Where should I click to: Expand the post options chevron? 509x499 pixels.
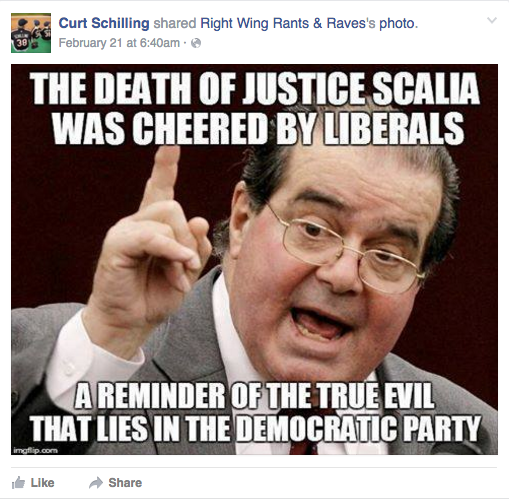pyautogui.click(x=492, y=20)
